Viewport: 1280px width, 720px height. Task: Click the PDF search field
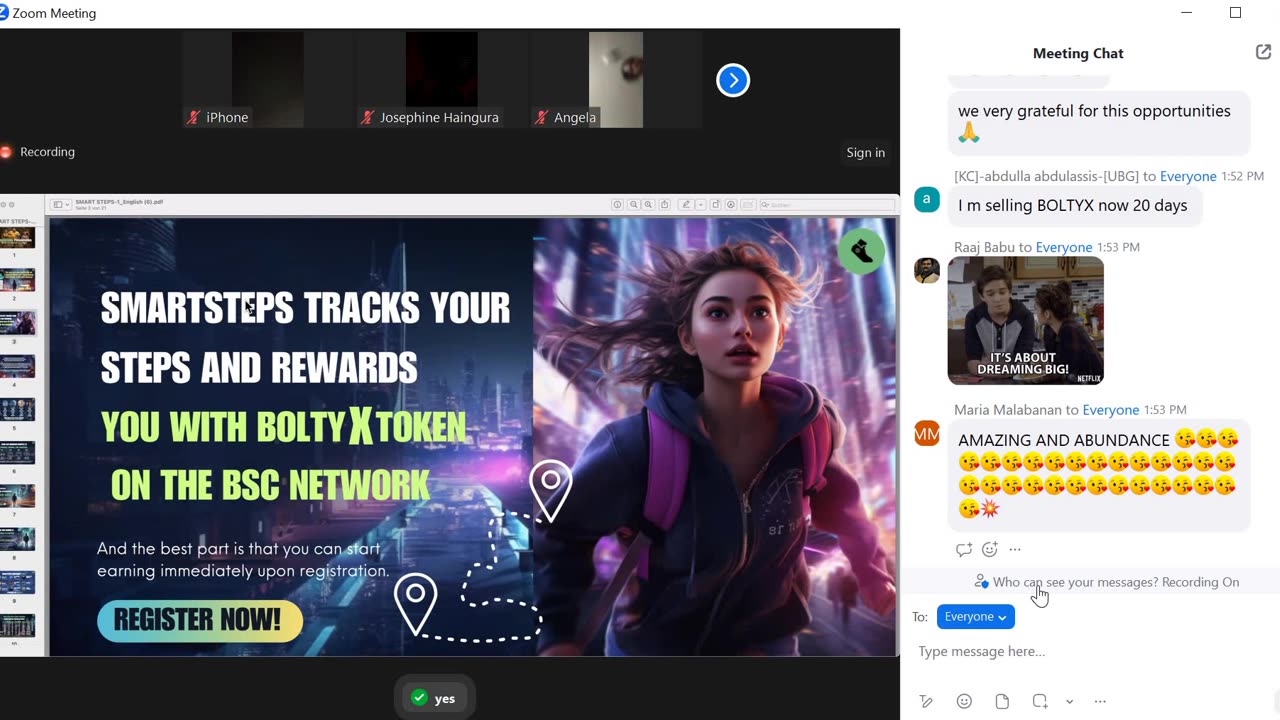[x=827, y=205]
